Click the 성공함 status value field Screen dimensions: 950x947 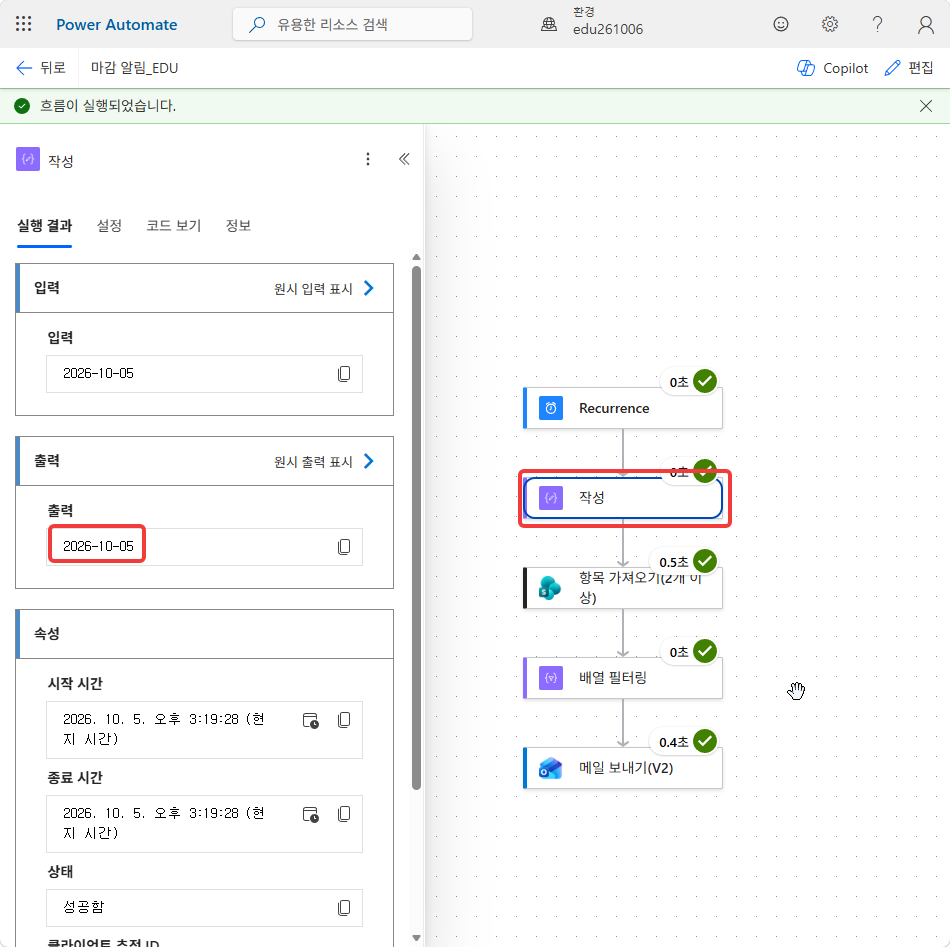[x=204, y=908]
